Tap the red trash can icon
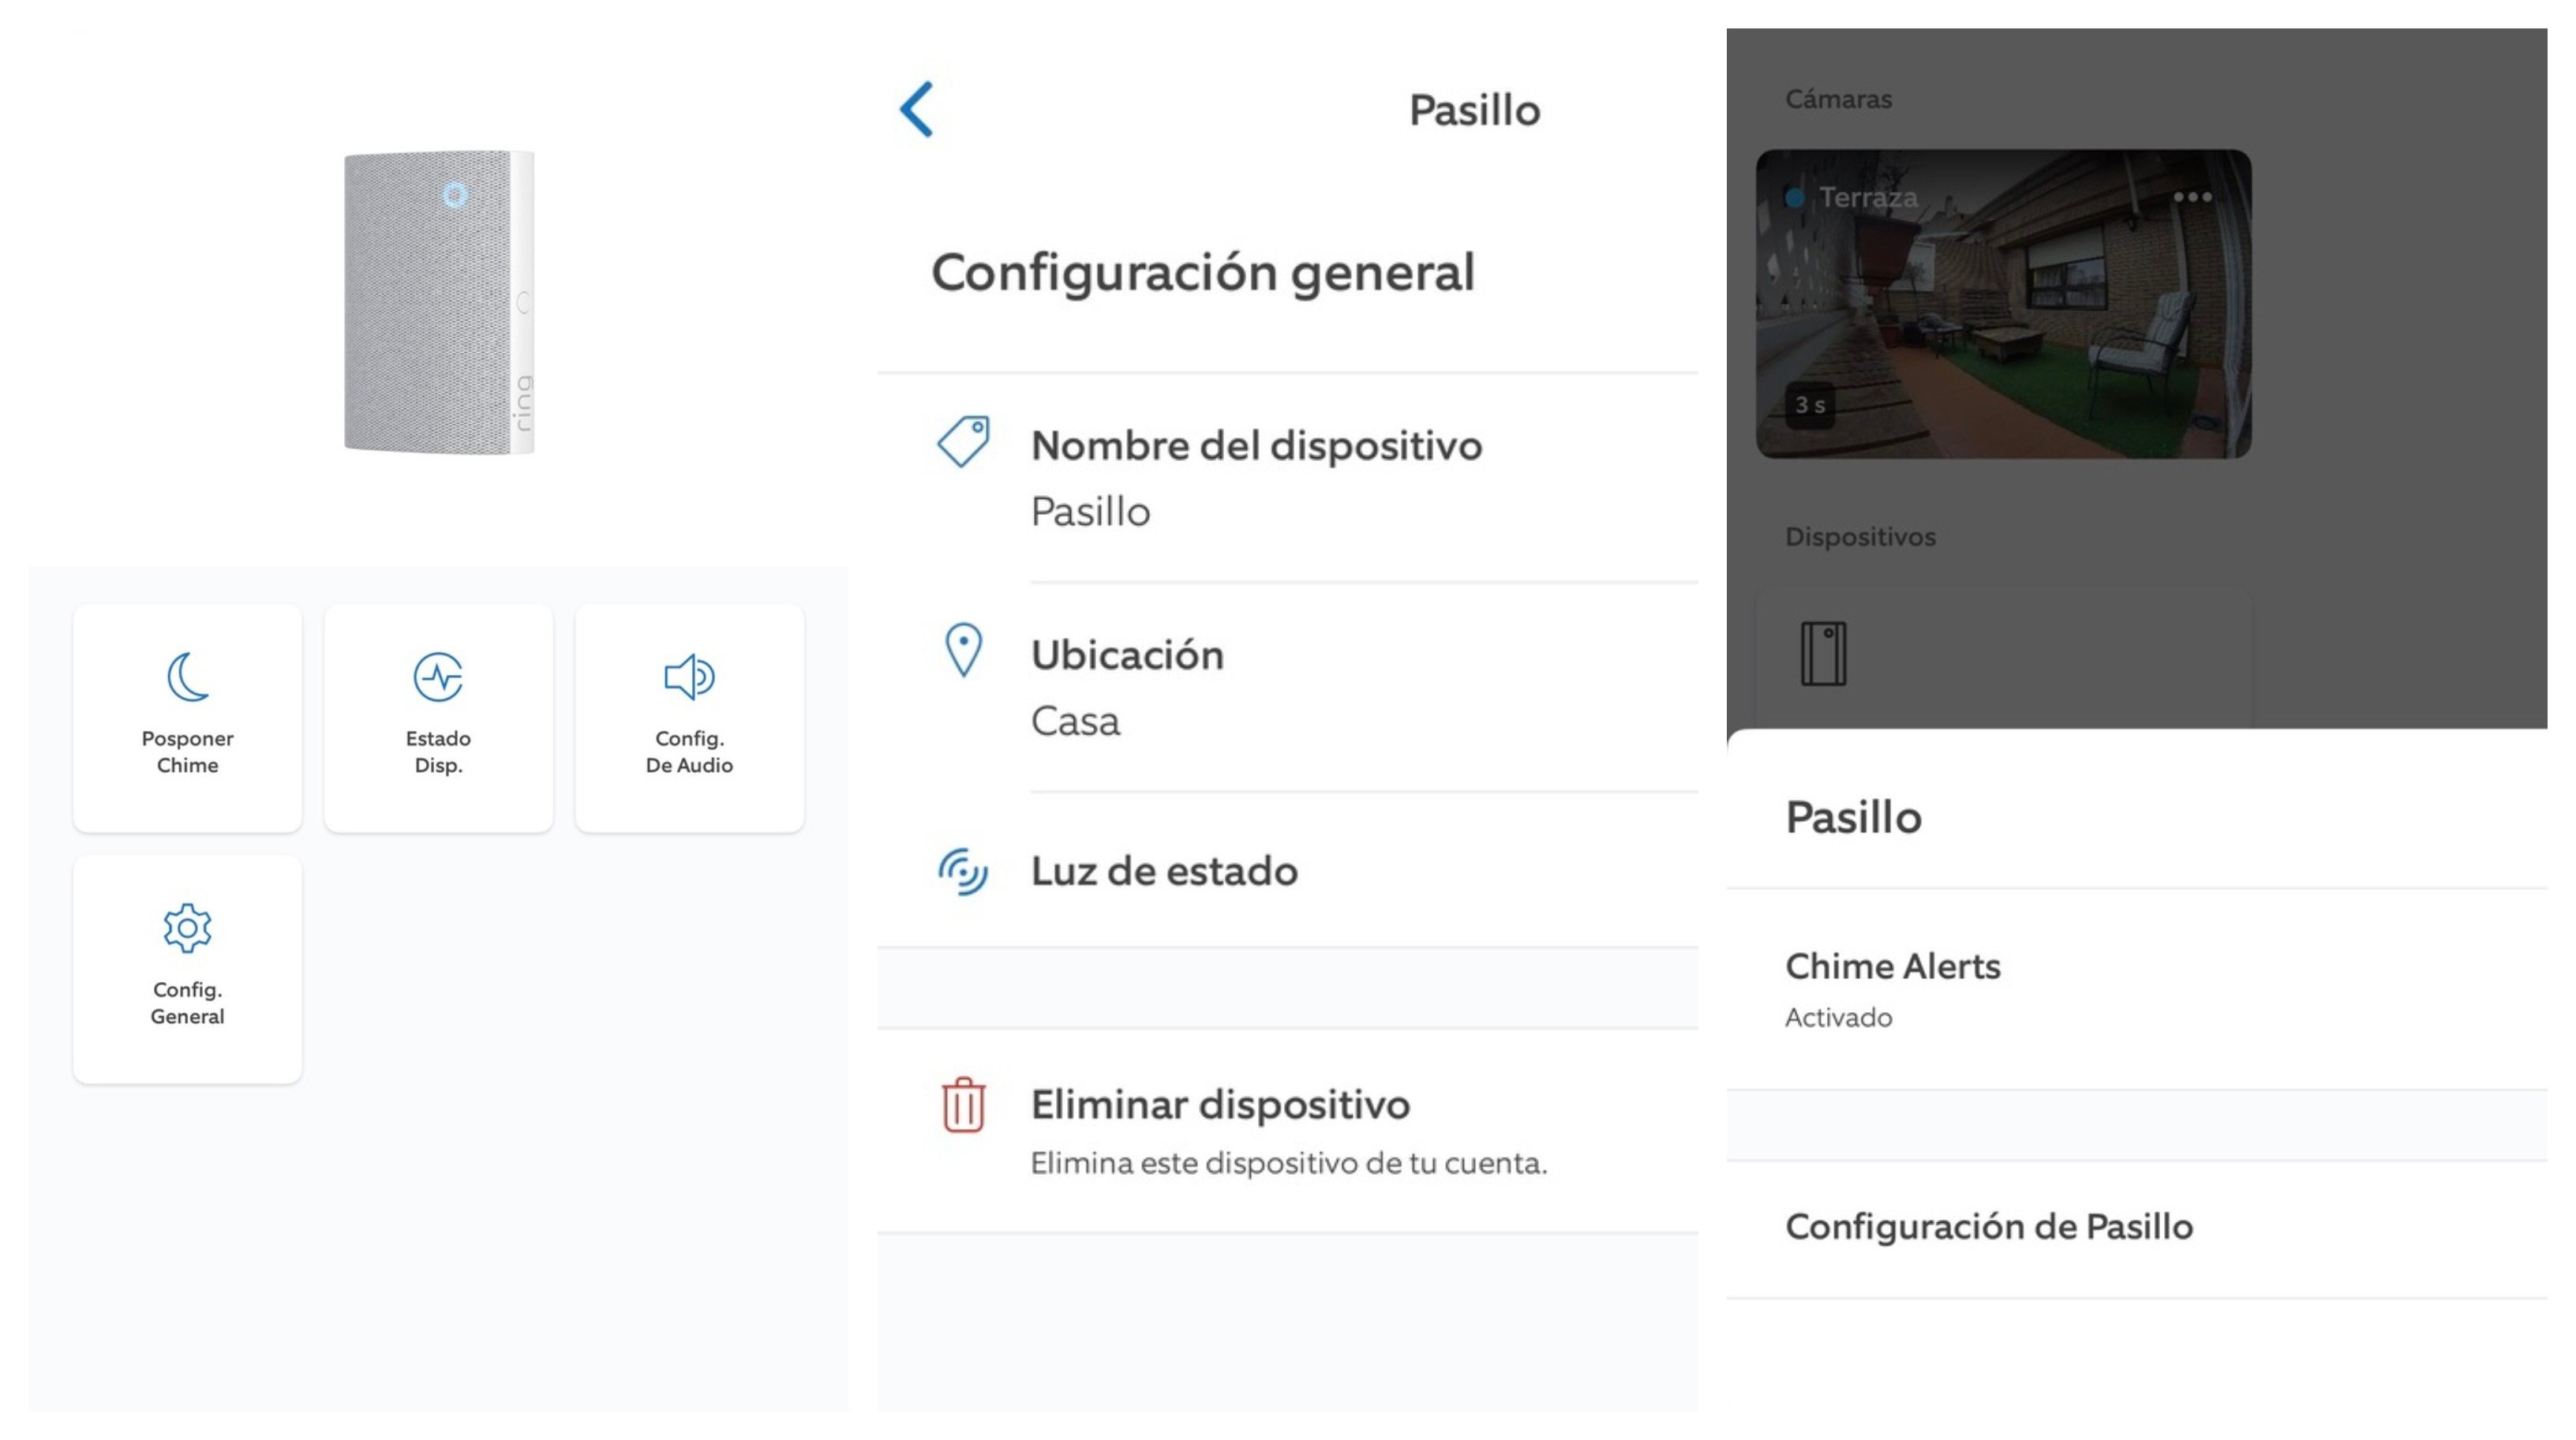This screenshot has height=1440, width=2576. click(x=963, y=1105)
